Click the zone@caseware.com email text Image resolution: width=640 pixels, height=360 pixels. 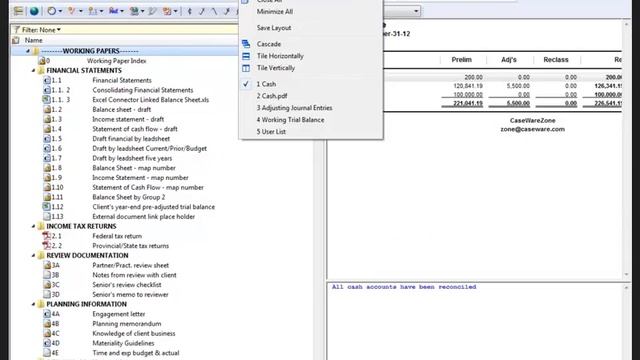pyautogui.click(x=533, y=129)
